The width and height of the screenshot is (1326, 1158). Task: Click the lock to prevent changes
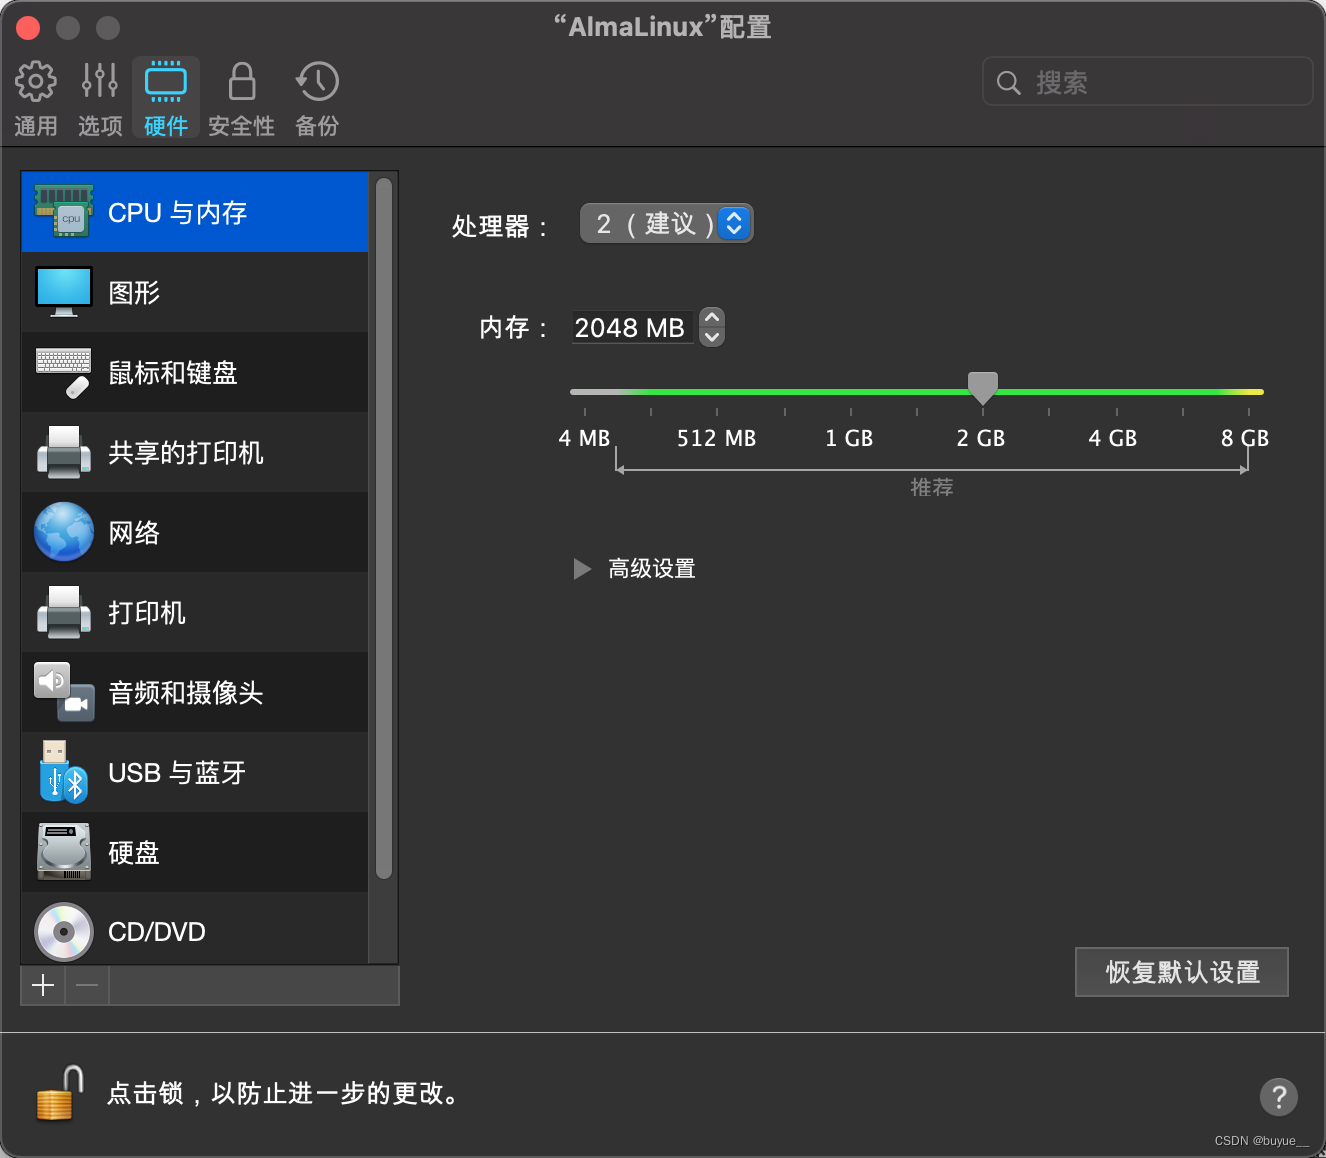coord(55,1093)
